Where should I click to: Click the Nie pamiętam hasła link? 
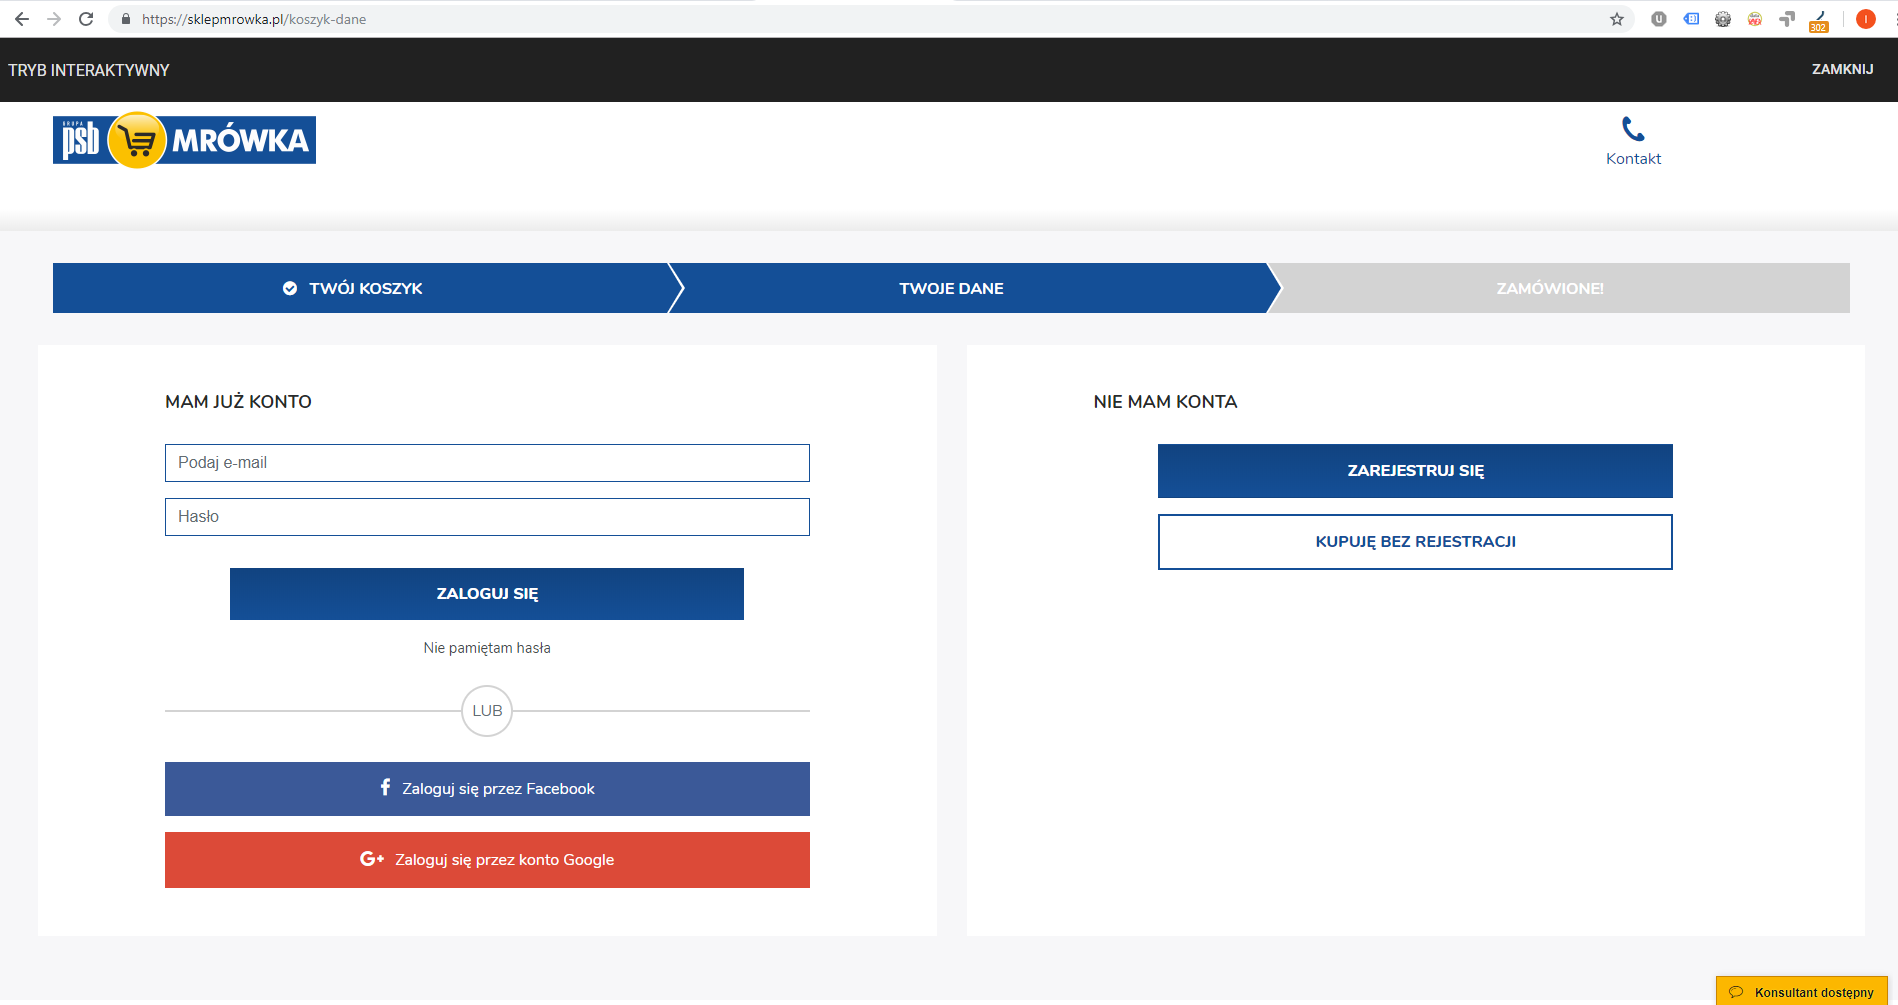[487, 648]
